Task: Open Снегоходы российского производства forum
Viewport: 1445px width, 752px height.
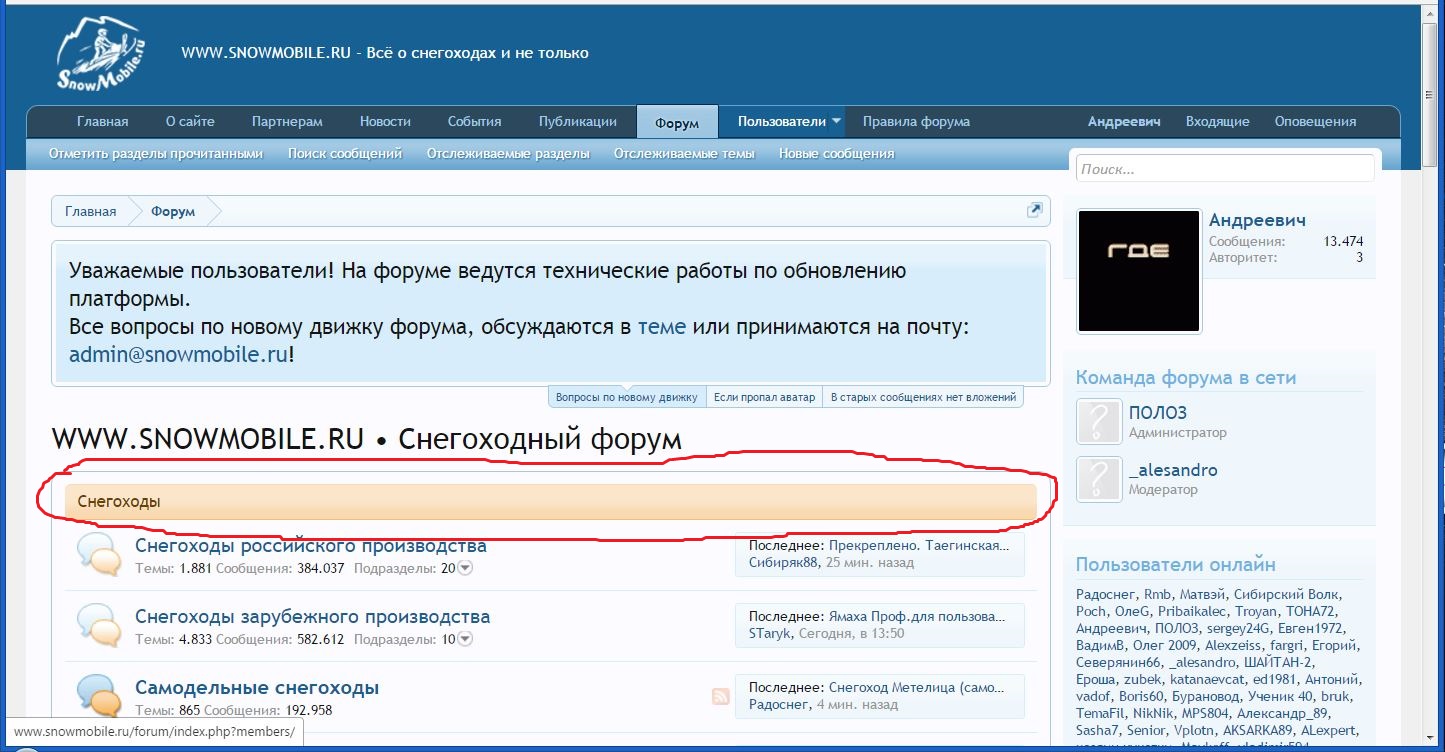Action: coord(311,546)
